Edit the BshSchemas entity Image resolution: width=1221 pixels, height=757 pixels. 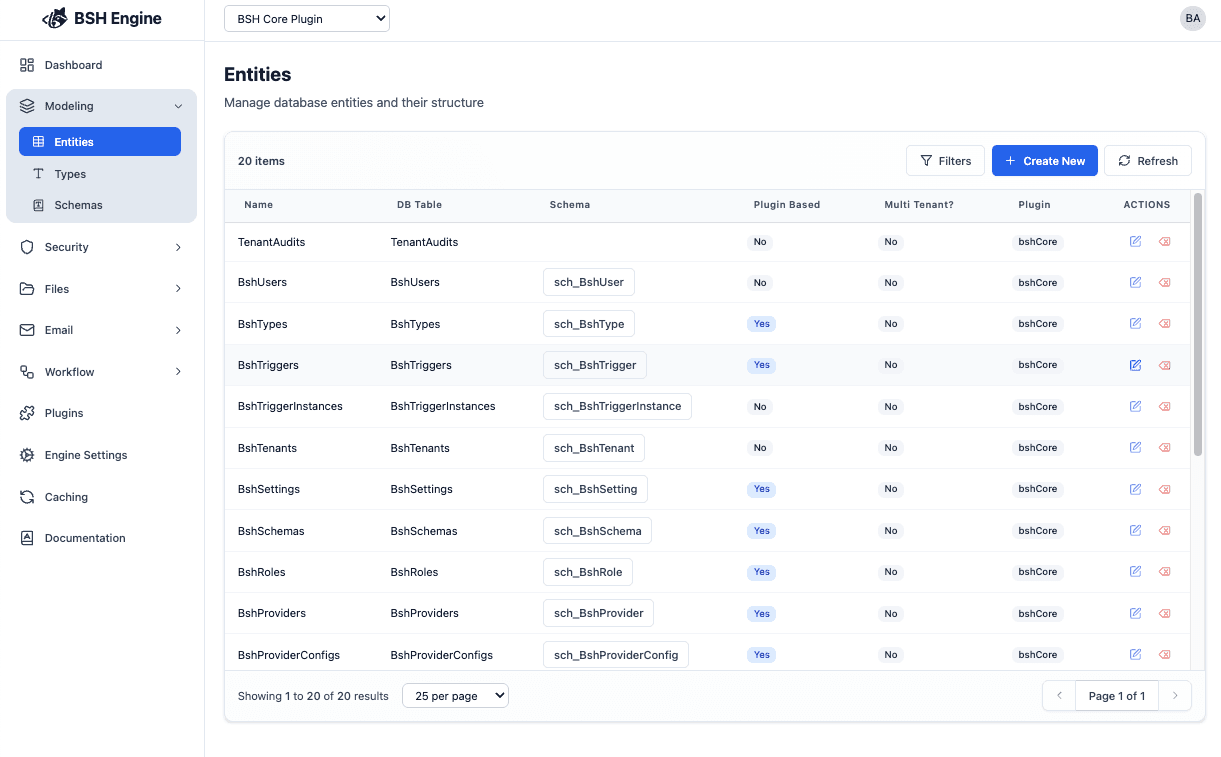point(1135,531)
